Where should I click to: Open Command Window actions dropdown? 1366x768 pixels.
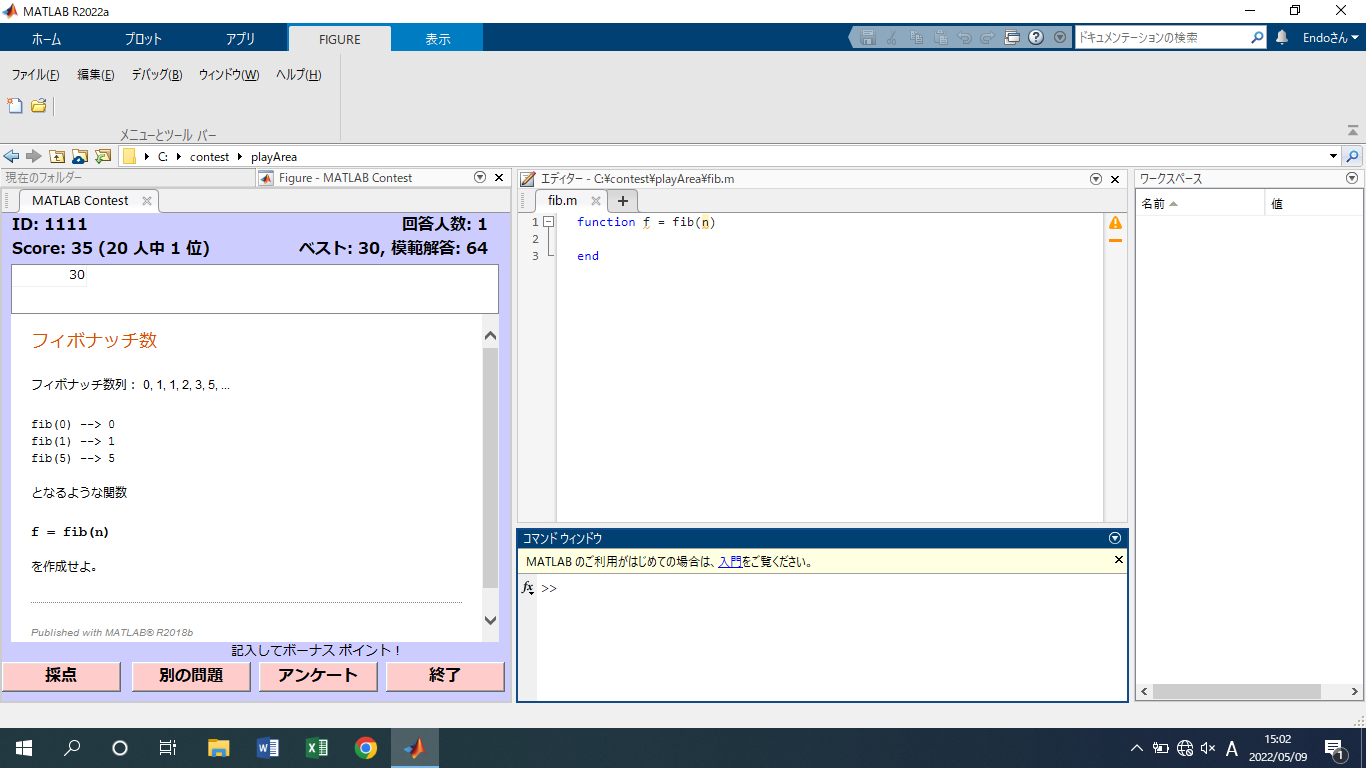pyautogui.click(x=1115, y=538)
